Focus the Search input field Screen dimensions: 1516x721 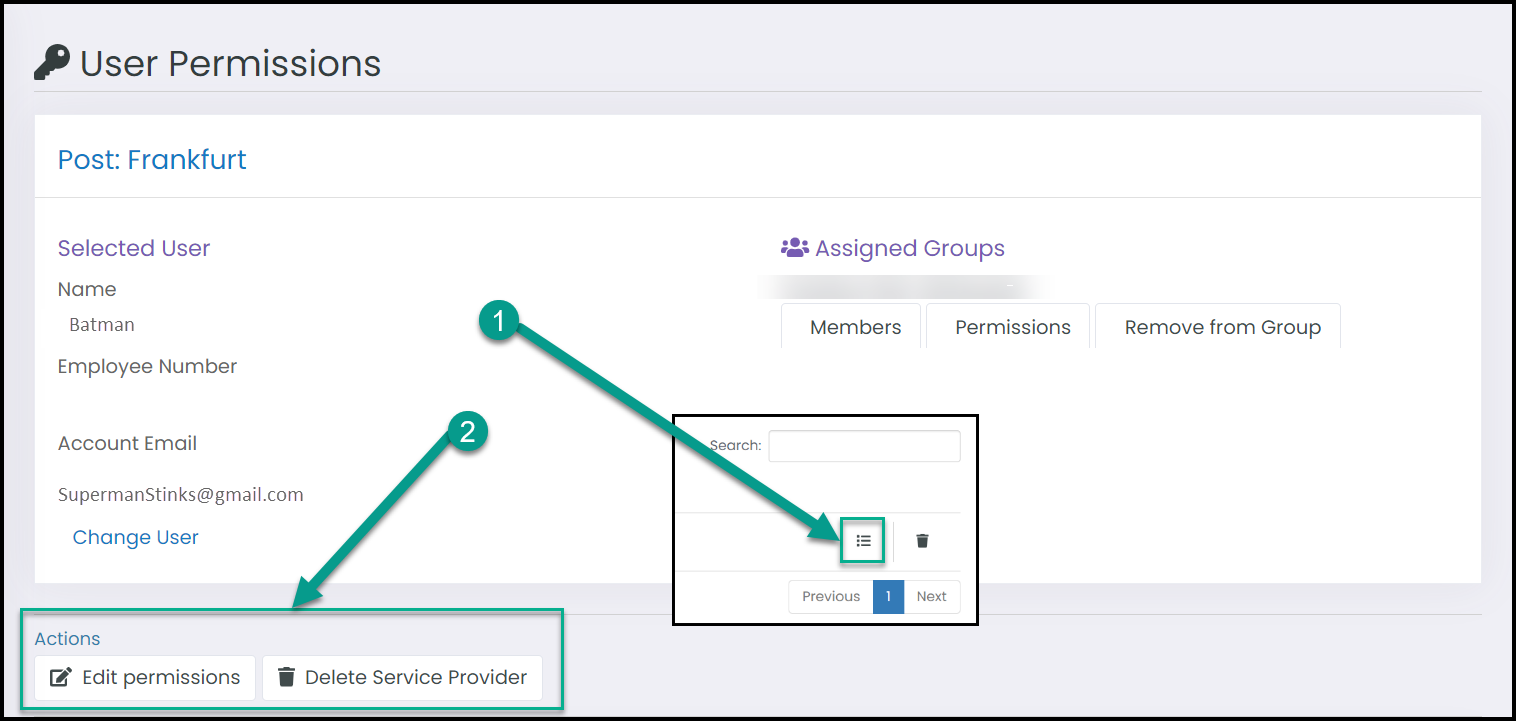pos(864,446)
